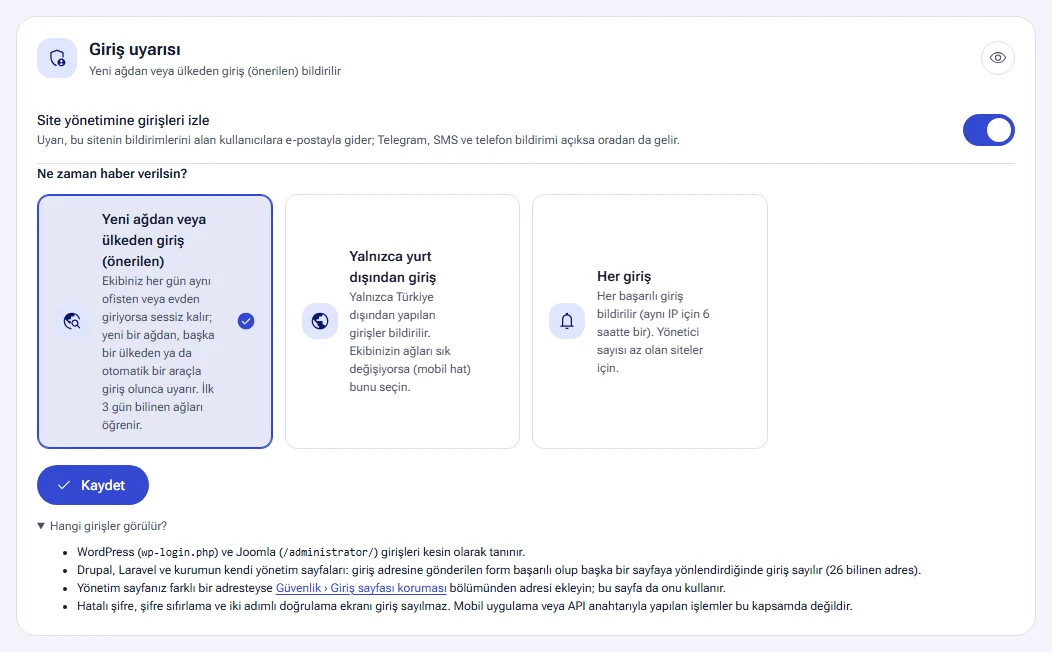Click the Giriş uyarısı heading

pyautogui.click(x=135, y=50)
